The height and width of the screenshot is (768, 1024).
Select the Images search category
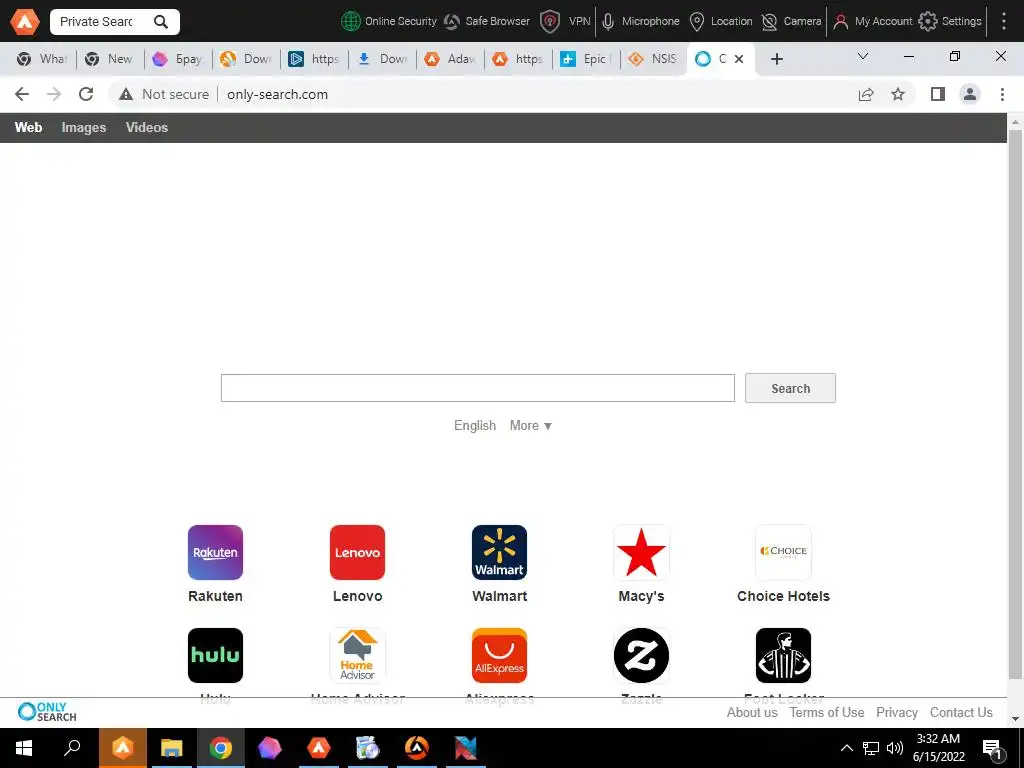pos(84,127)
